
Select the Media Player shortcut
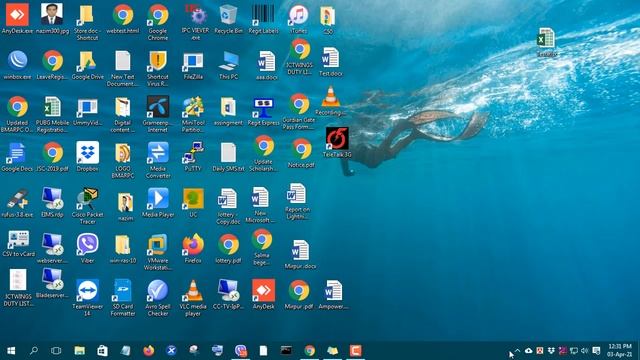[158, 203]
